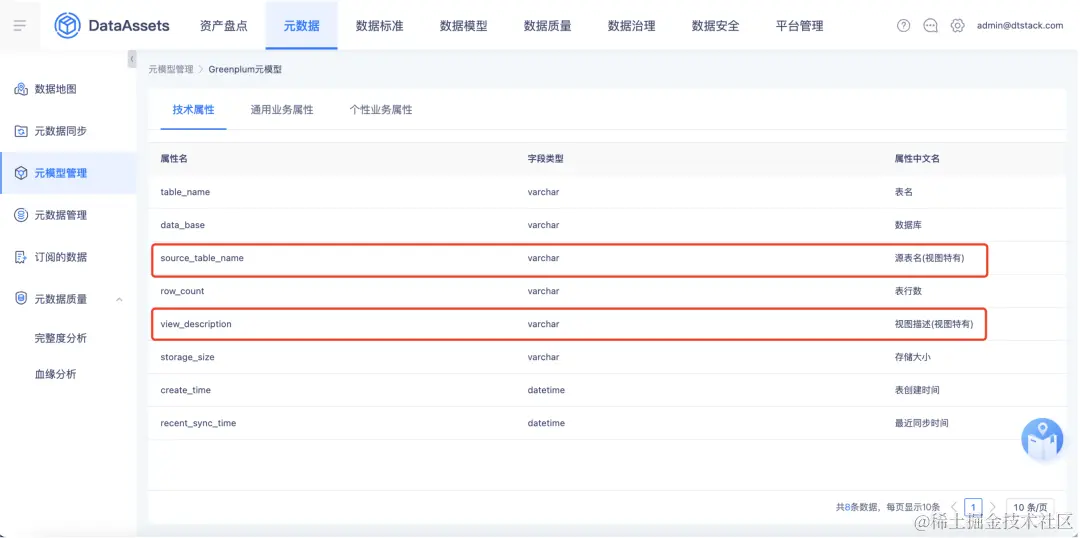Switch to the 个性业务属性 tab
The height and width of the screenshot is (538, 1080).
[381, 110]
